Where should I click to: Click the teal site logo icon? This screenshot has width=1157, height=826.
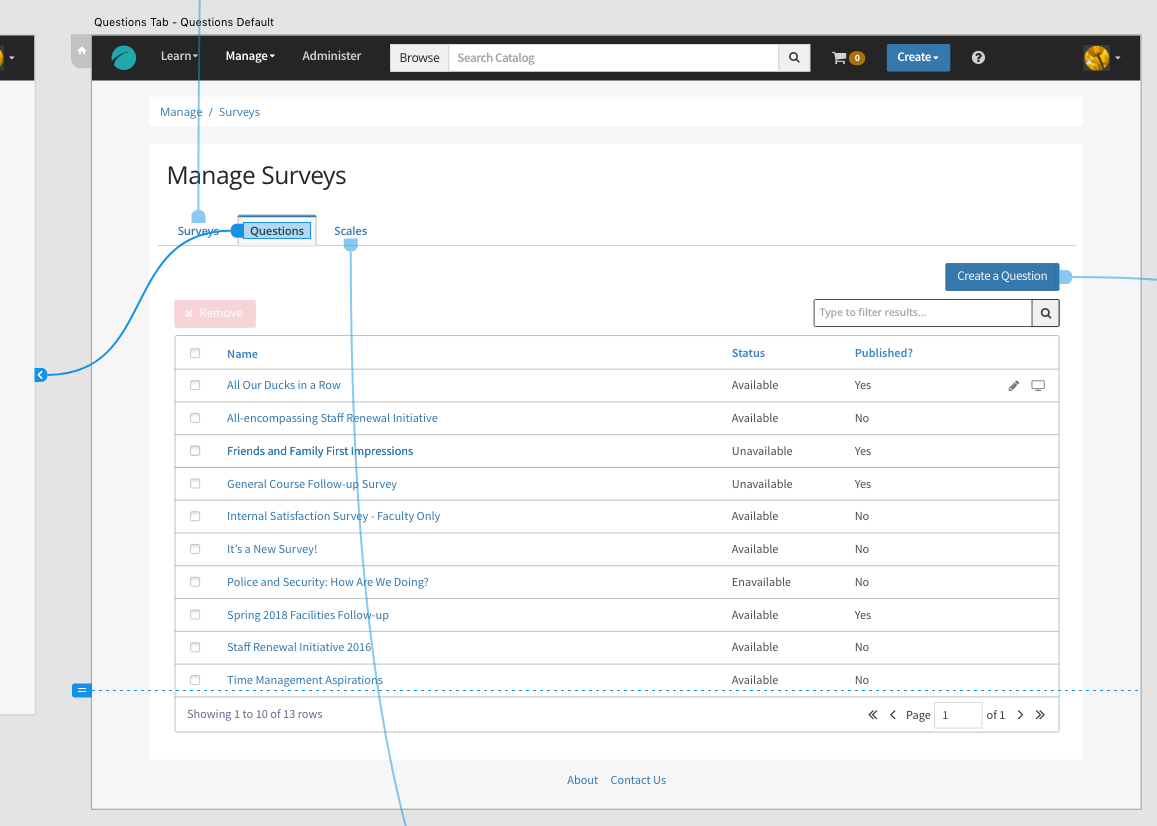(x=124, y=58)
